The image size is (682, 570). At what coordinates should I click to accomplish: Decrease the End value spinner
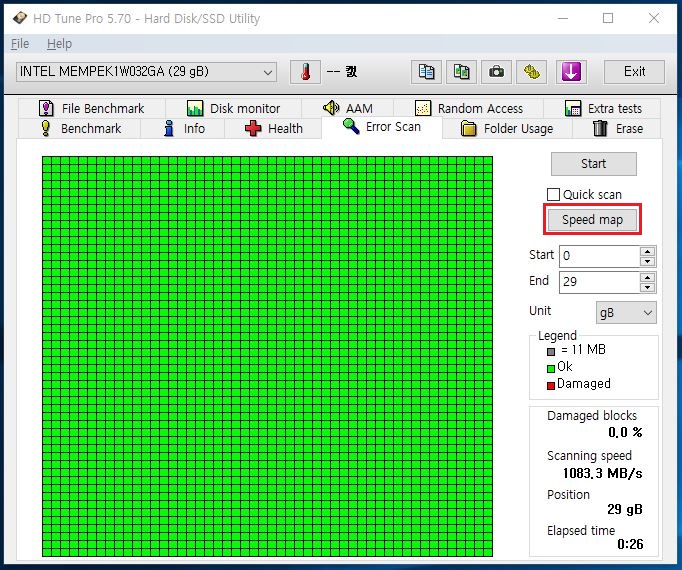coord(648,287)
